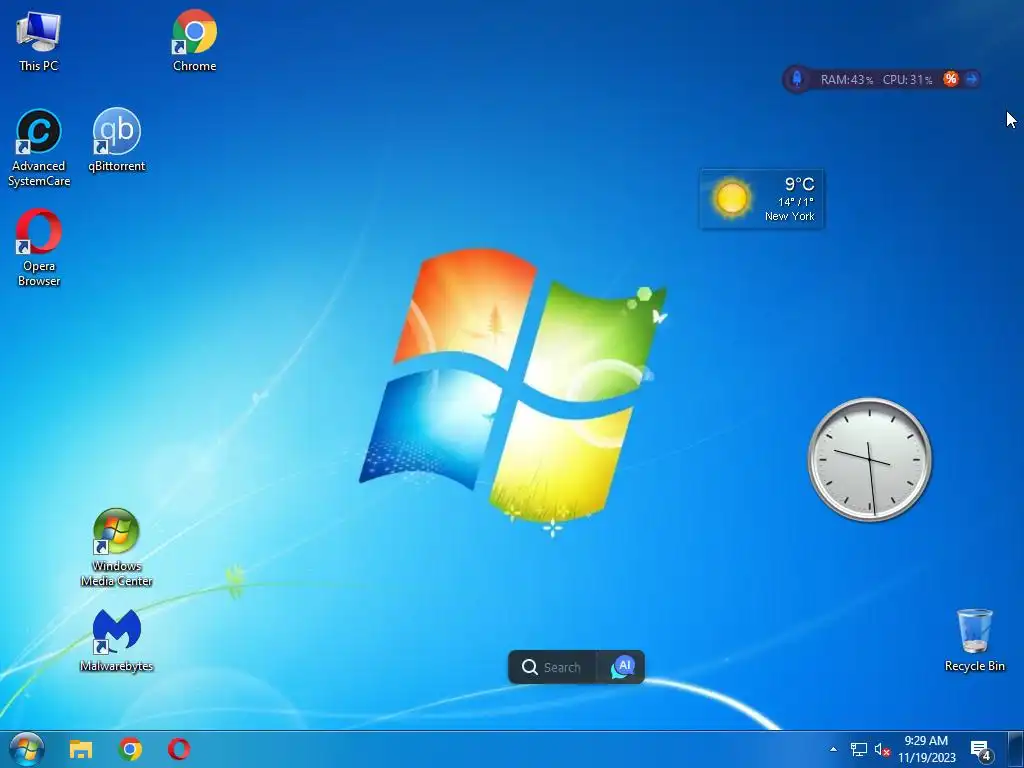
Task: Select the Windows Media Center shortcut
Action: click(x=116, y=548)
